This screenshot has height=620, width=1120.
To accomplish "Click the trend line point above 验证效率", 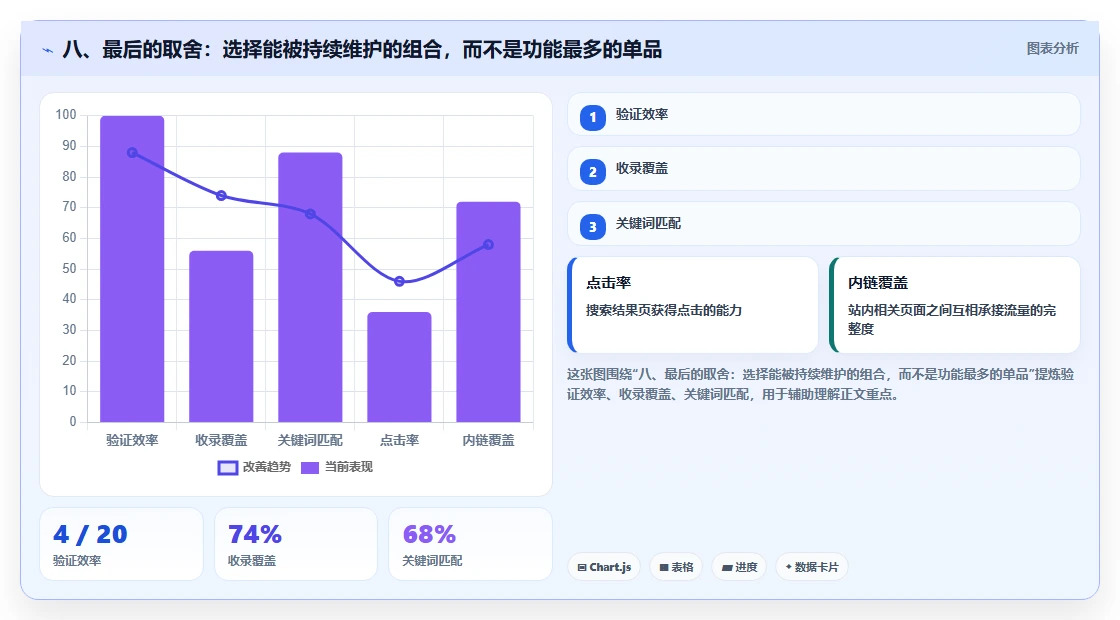I will [132, 153].
